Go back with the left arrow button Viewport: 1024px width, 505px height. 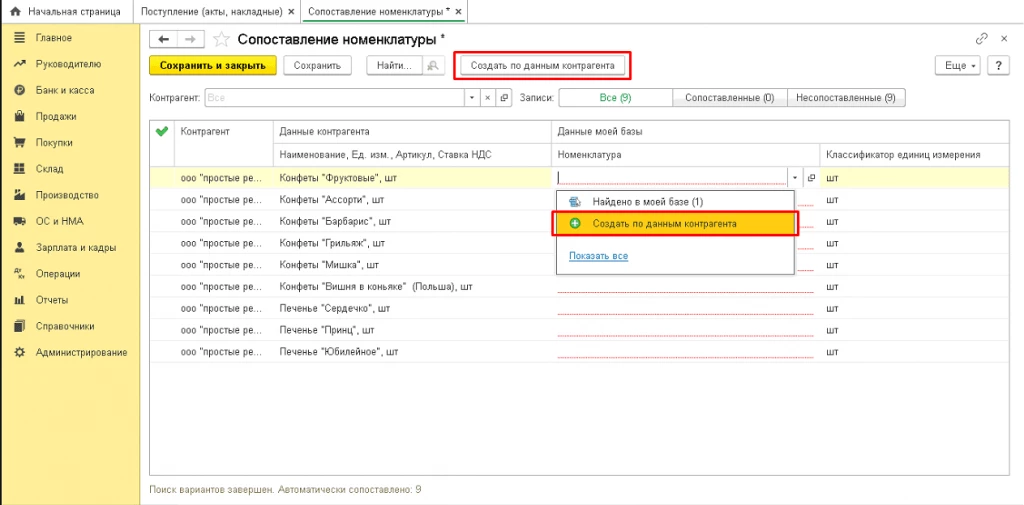click(164, 39)
